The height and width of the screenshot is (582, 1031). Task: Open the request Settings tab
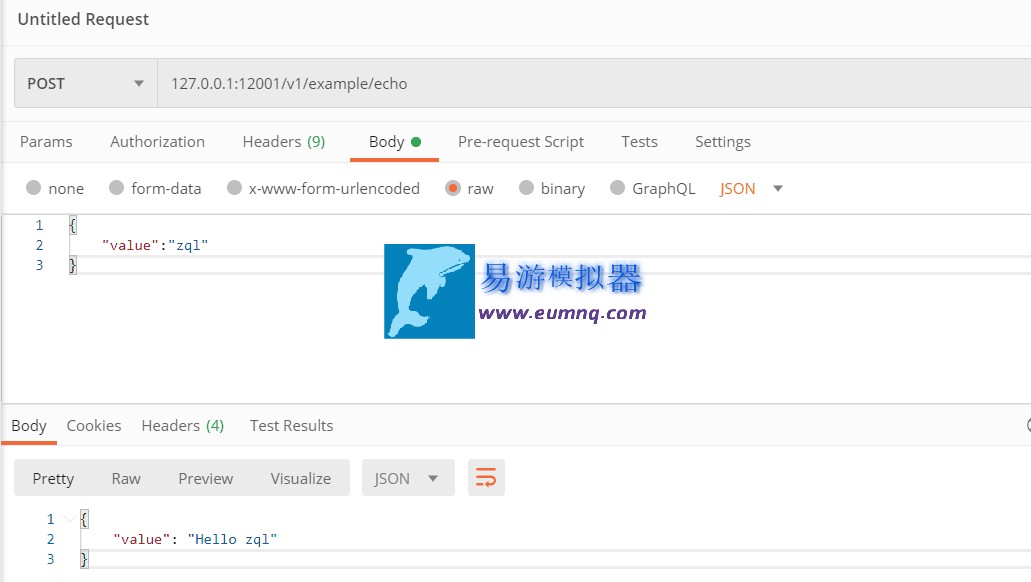tap(723, 142)
